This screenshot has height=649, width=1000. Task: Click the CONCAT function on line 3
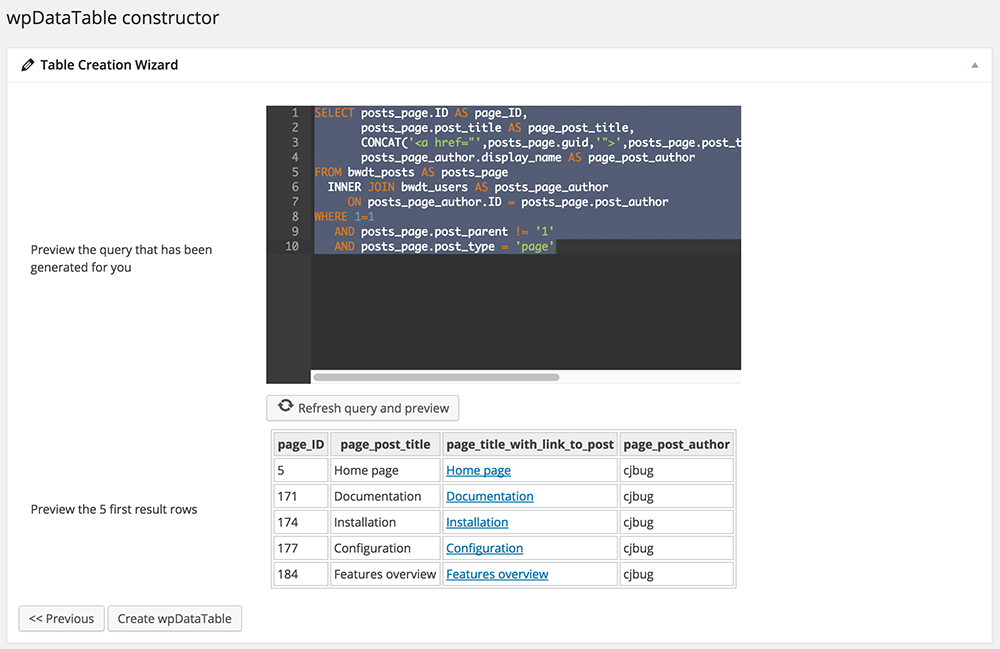[x=381, y=143]
